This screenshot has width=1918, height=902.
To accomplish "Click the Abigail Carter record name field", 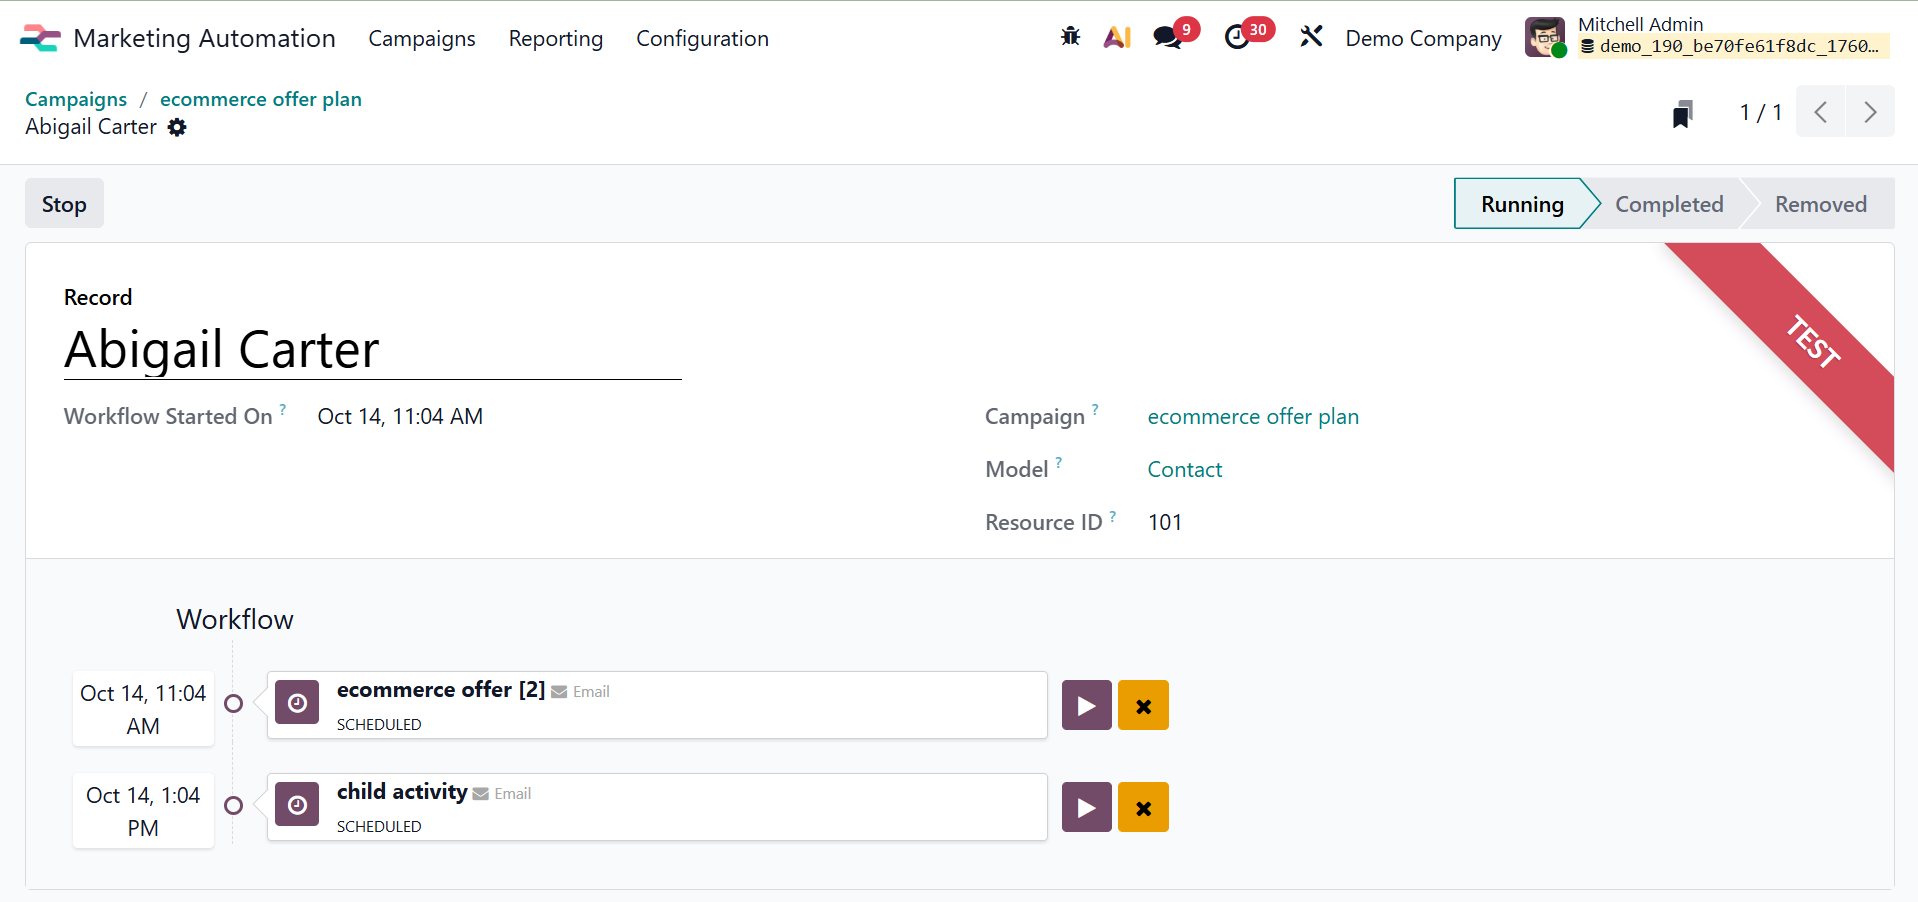I will coord(221,350).
